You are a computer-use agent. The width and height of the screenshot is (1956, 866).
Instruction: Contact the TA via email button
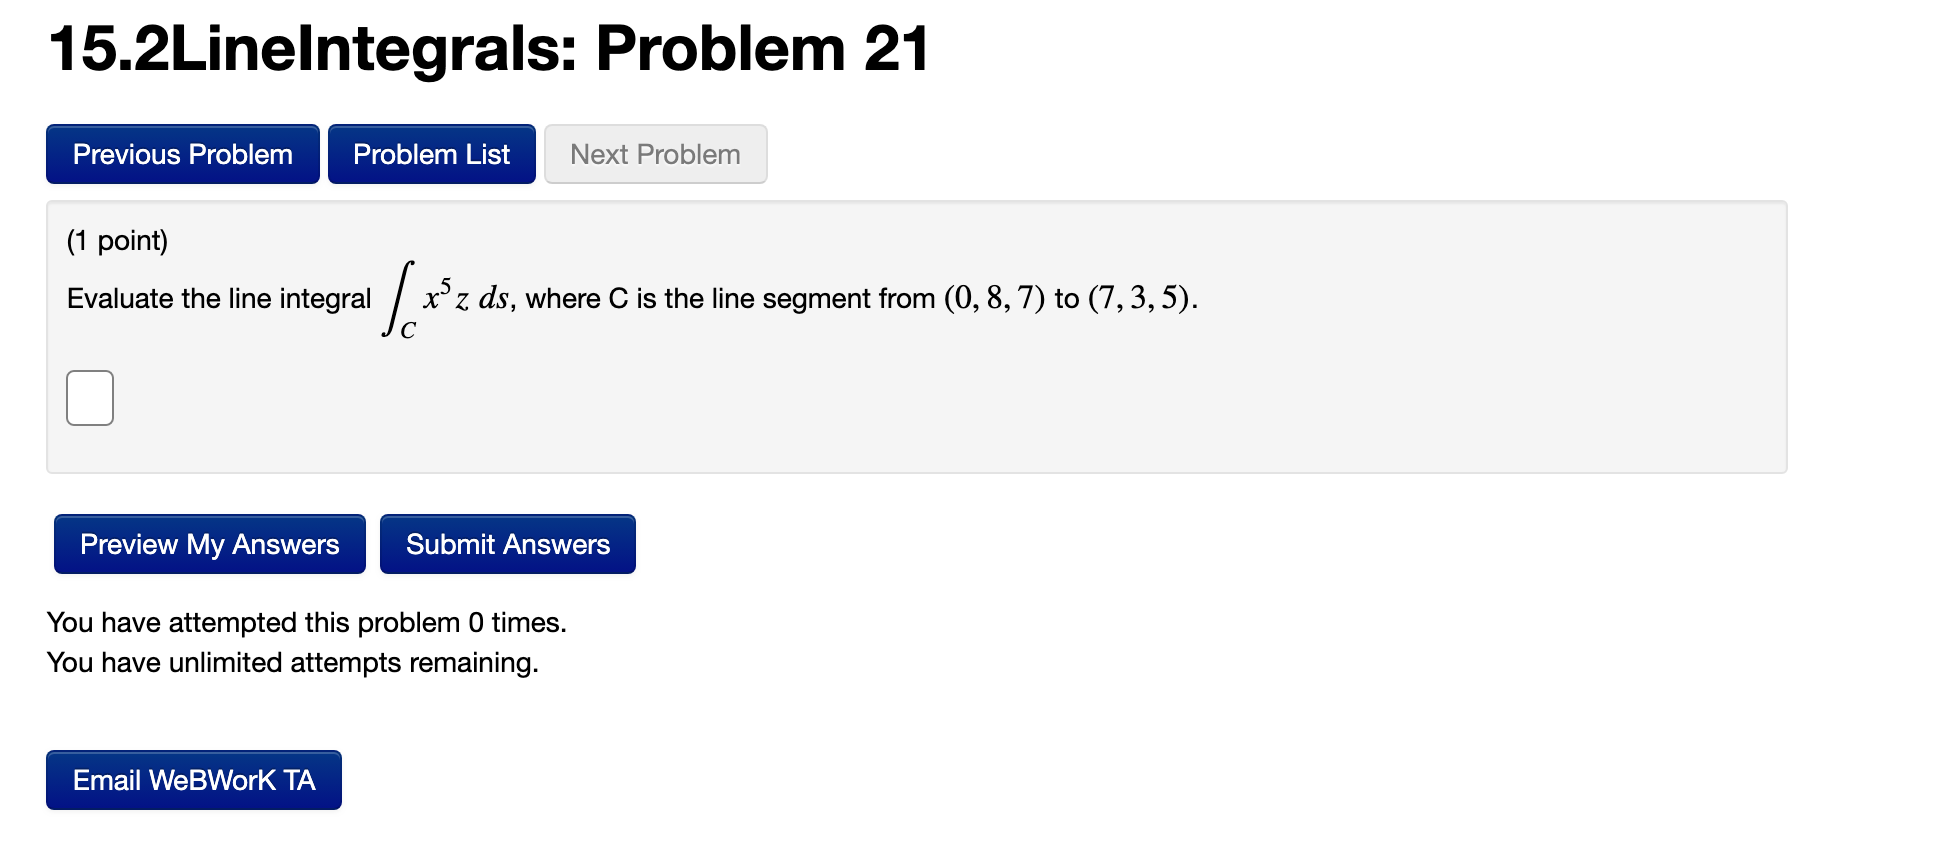pyautogui.click(x=193, y=780)
